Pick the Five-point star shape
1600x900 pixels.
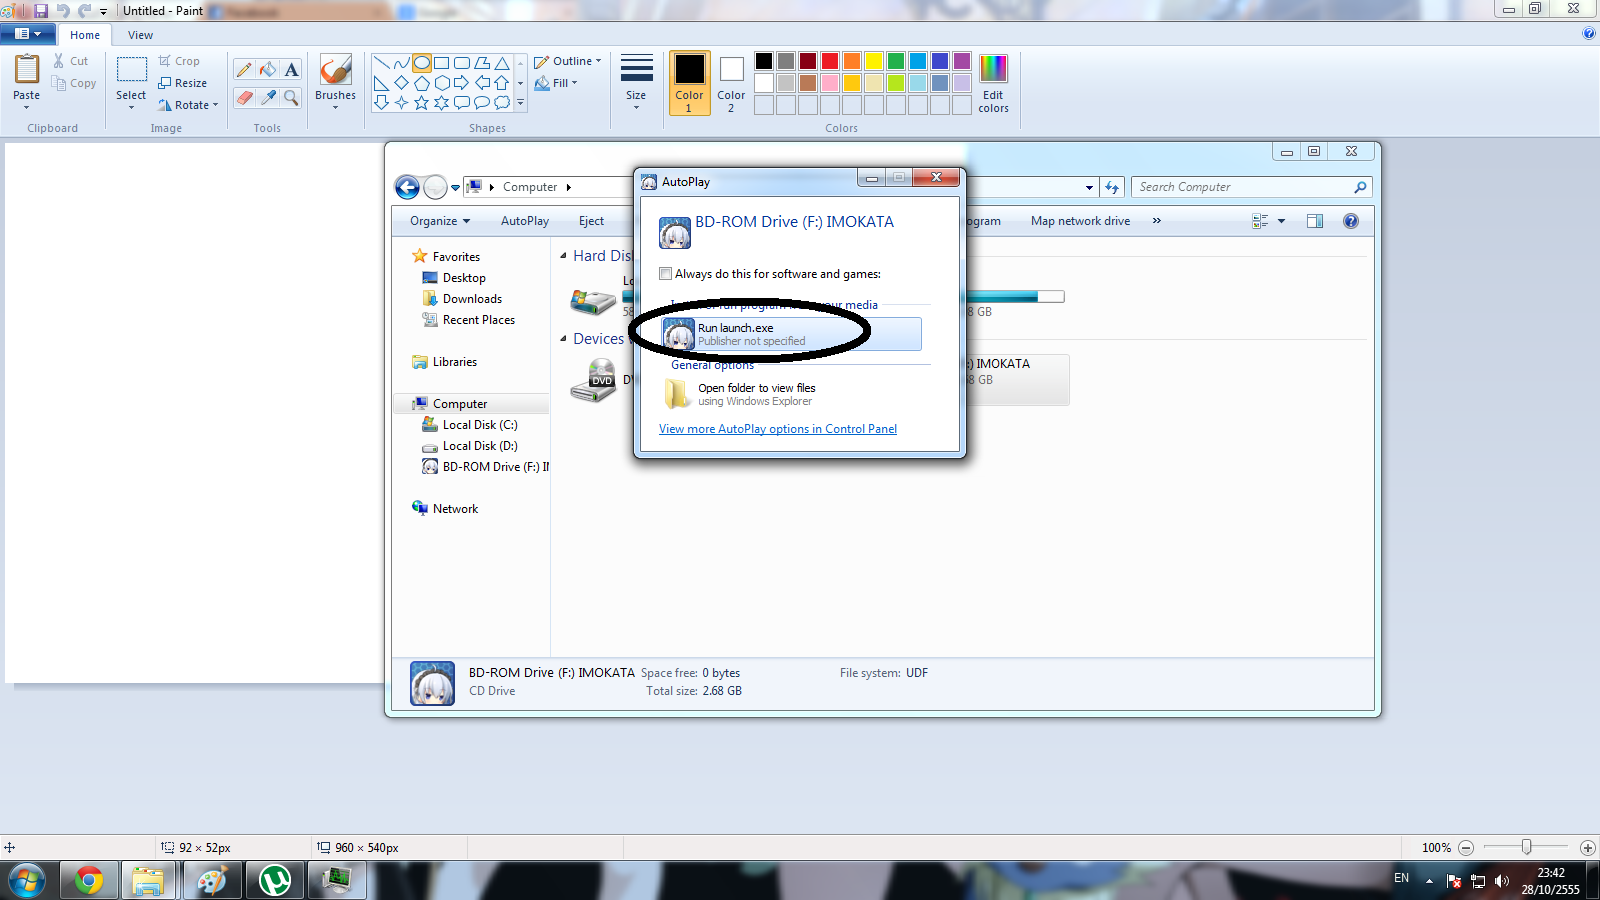[x=422, y=102]
